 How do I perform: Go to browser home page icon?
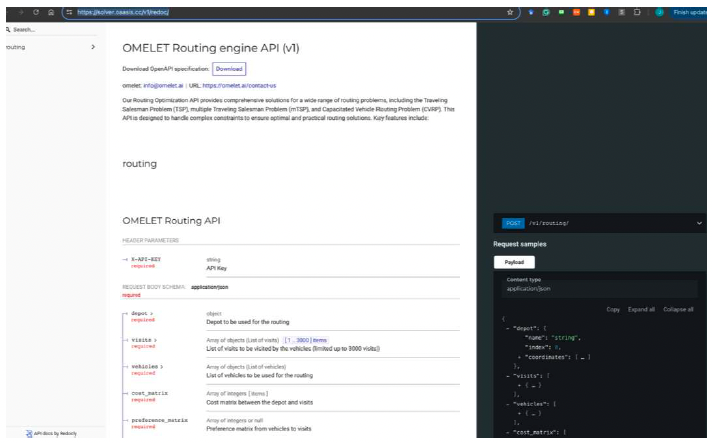(x=51, y=12)
